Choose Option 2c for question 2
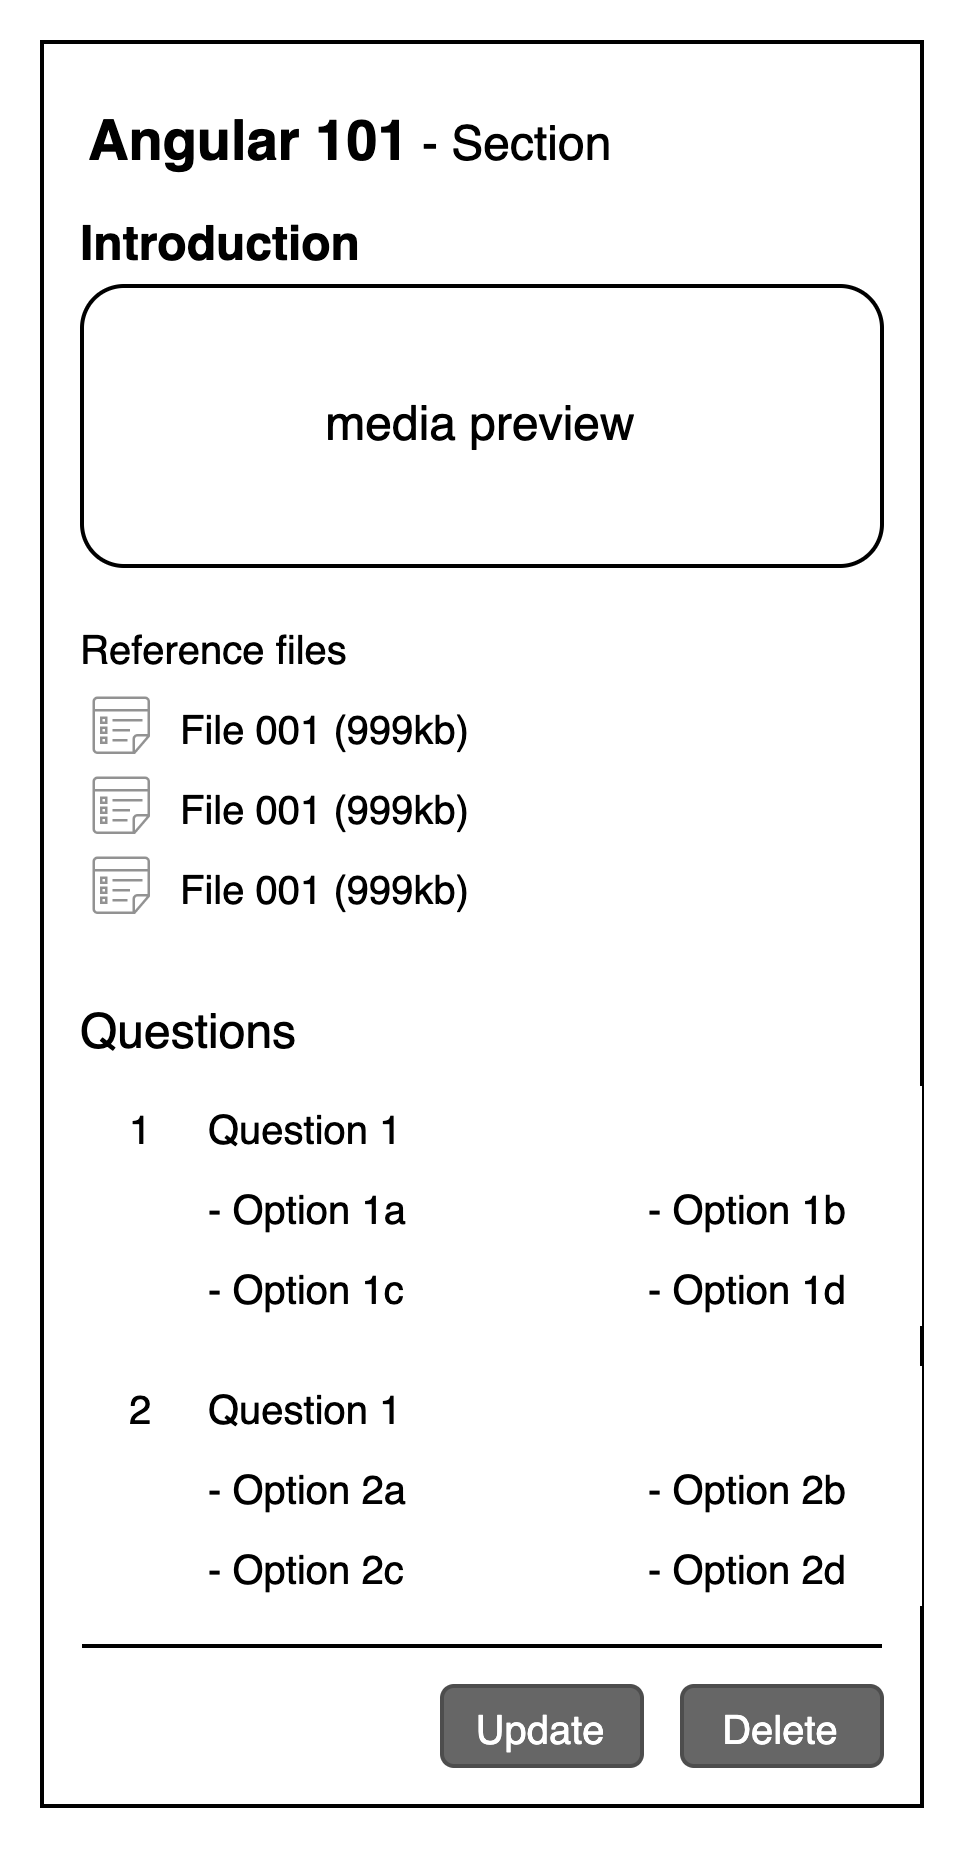This screenshot has width=964, height=1852. click(x=306, y=1570)
